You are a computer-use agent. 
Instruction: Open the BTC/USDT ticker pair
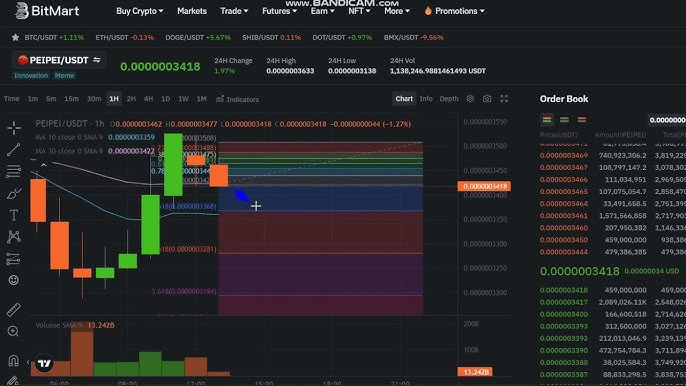click(x=54, y=38)
